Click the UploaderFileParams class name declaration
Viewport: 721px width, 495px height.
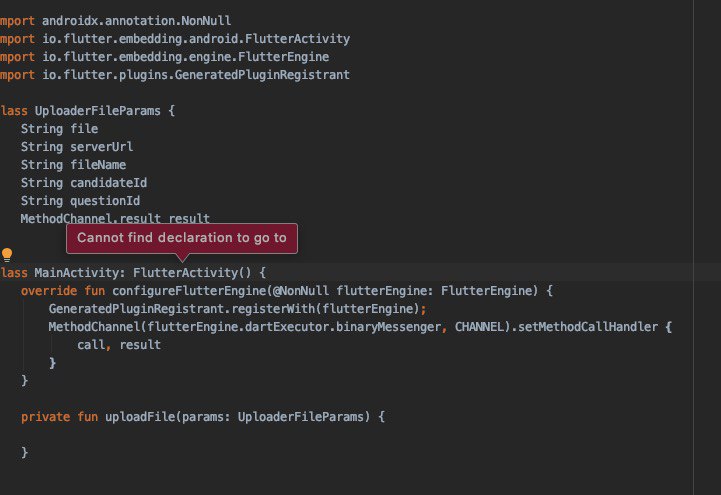97,111
